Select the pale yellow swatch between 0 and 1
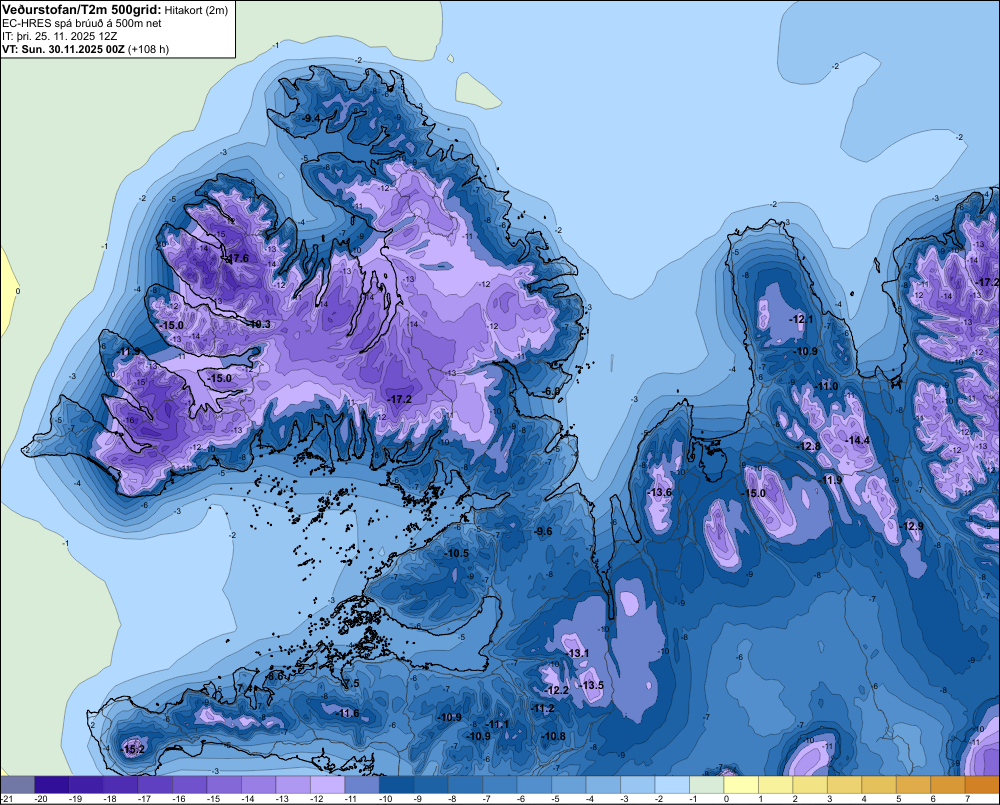This screenshot has width=1000, height=805. (x=740, y=785)
